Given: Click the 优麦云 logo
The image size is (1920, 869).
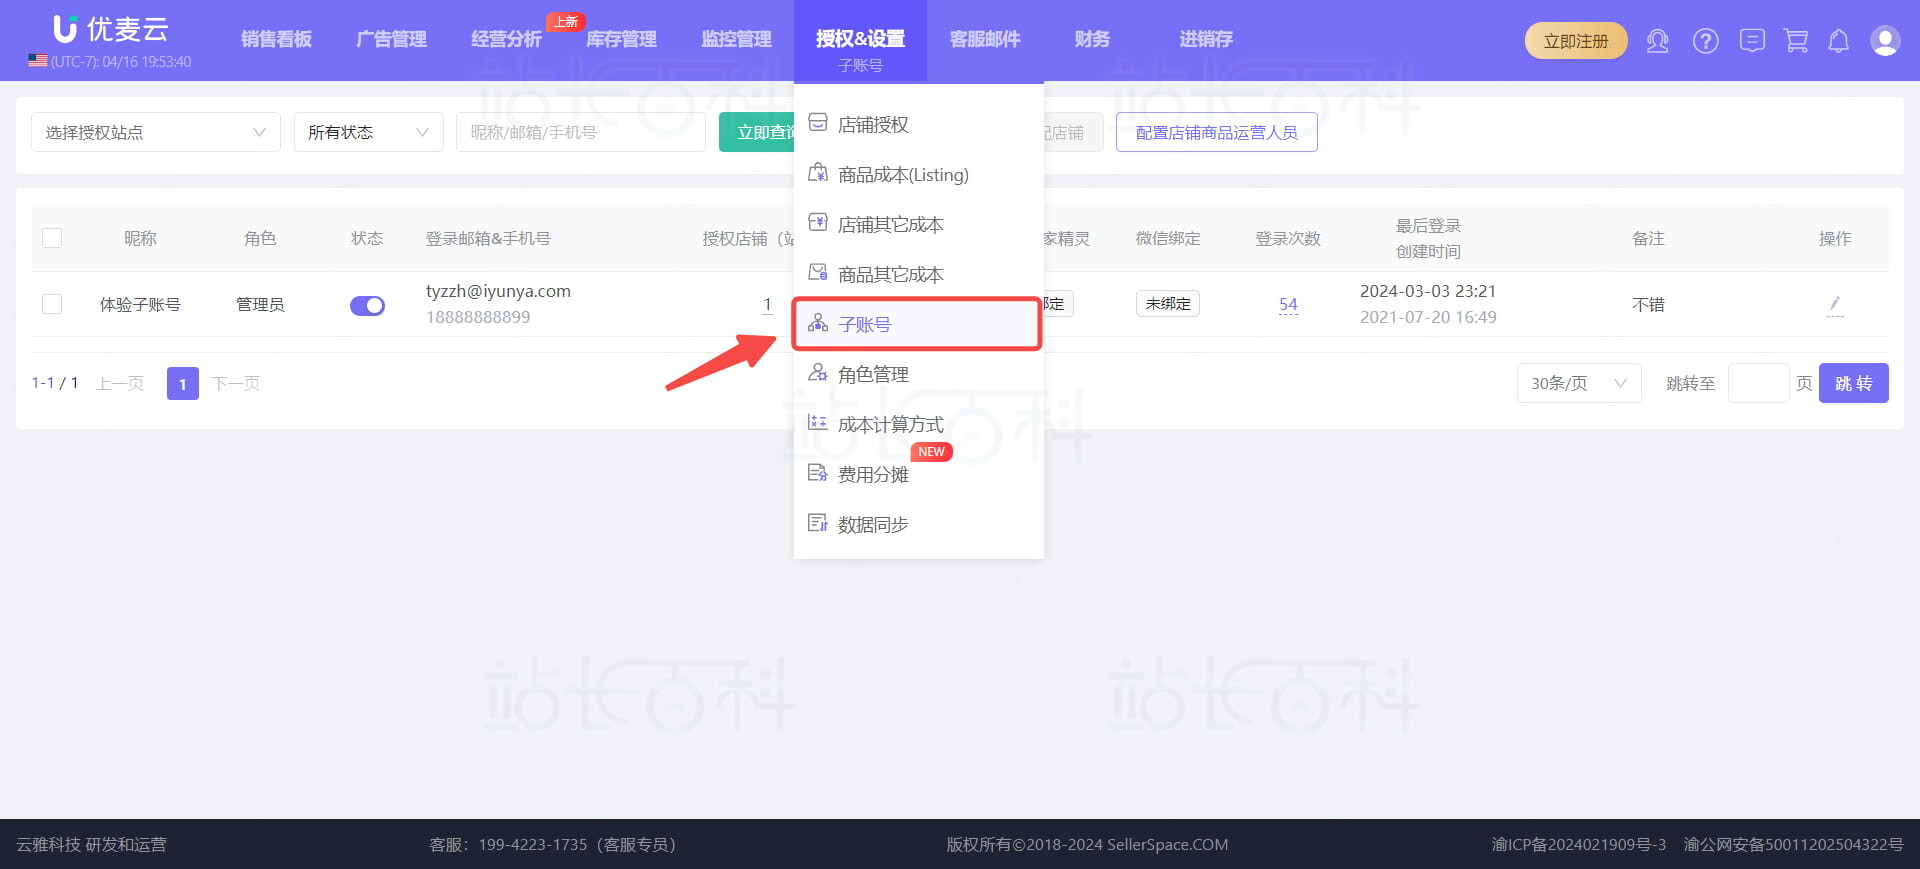Looking at the screenshot, I should click(111, 29).
